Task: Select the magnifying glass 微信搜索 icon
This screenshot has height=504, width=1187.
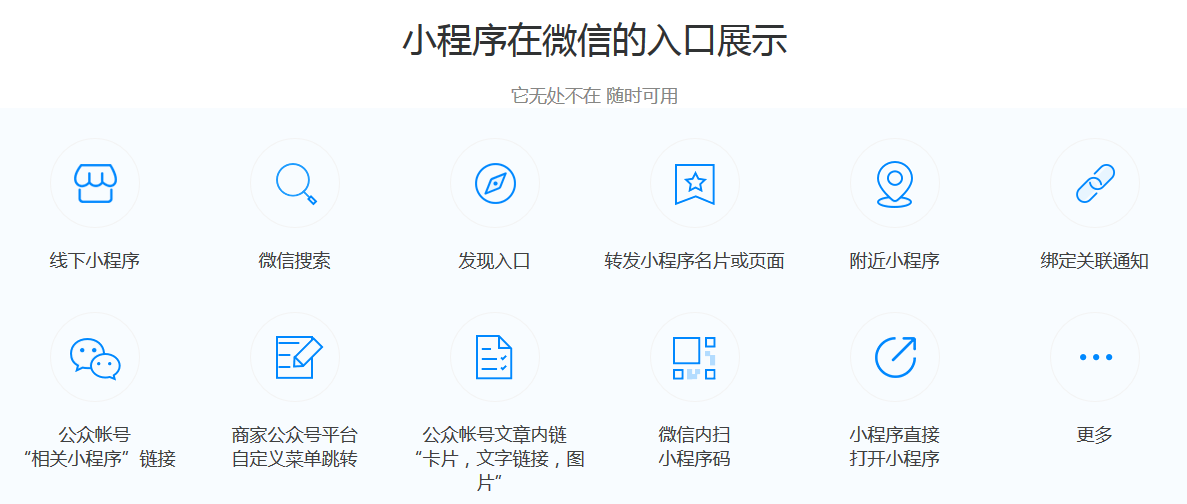Action: click(x=295, y=183)
